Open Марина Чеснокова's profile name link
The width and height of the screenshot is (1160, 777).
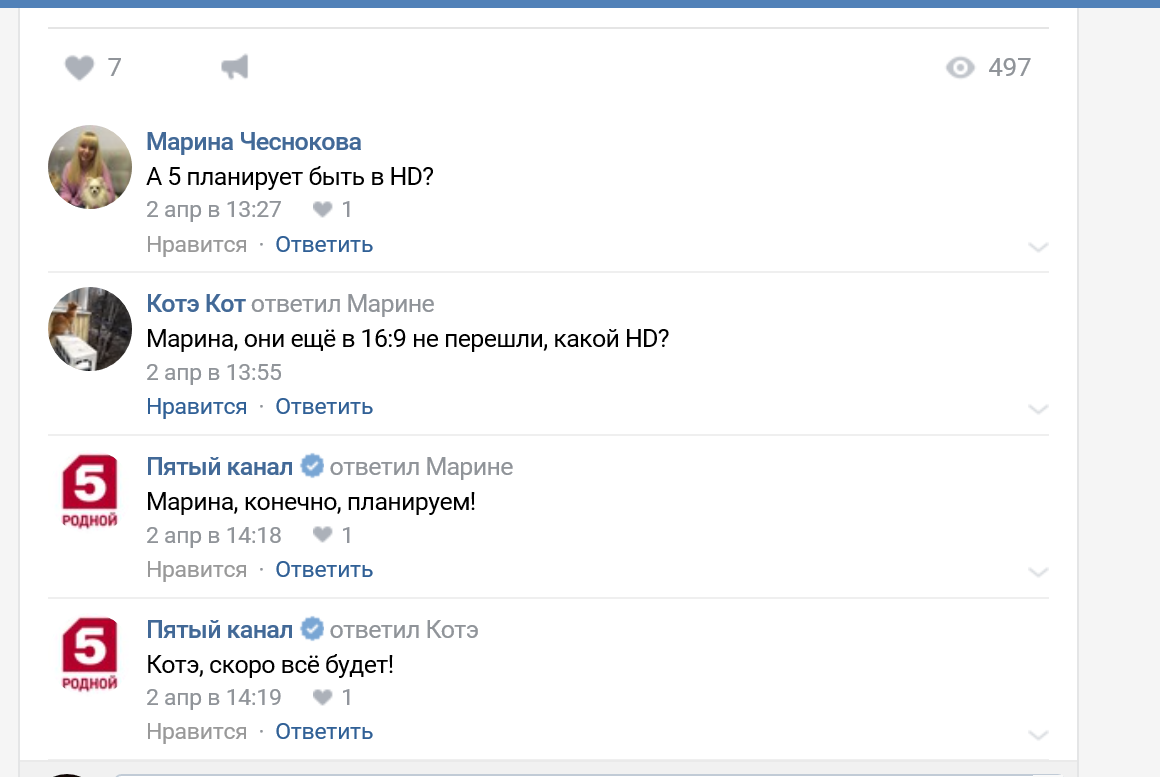tap(253, 142)
